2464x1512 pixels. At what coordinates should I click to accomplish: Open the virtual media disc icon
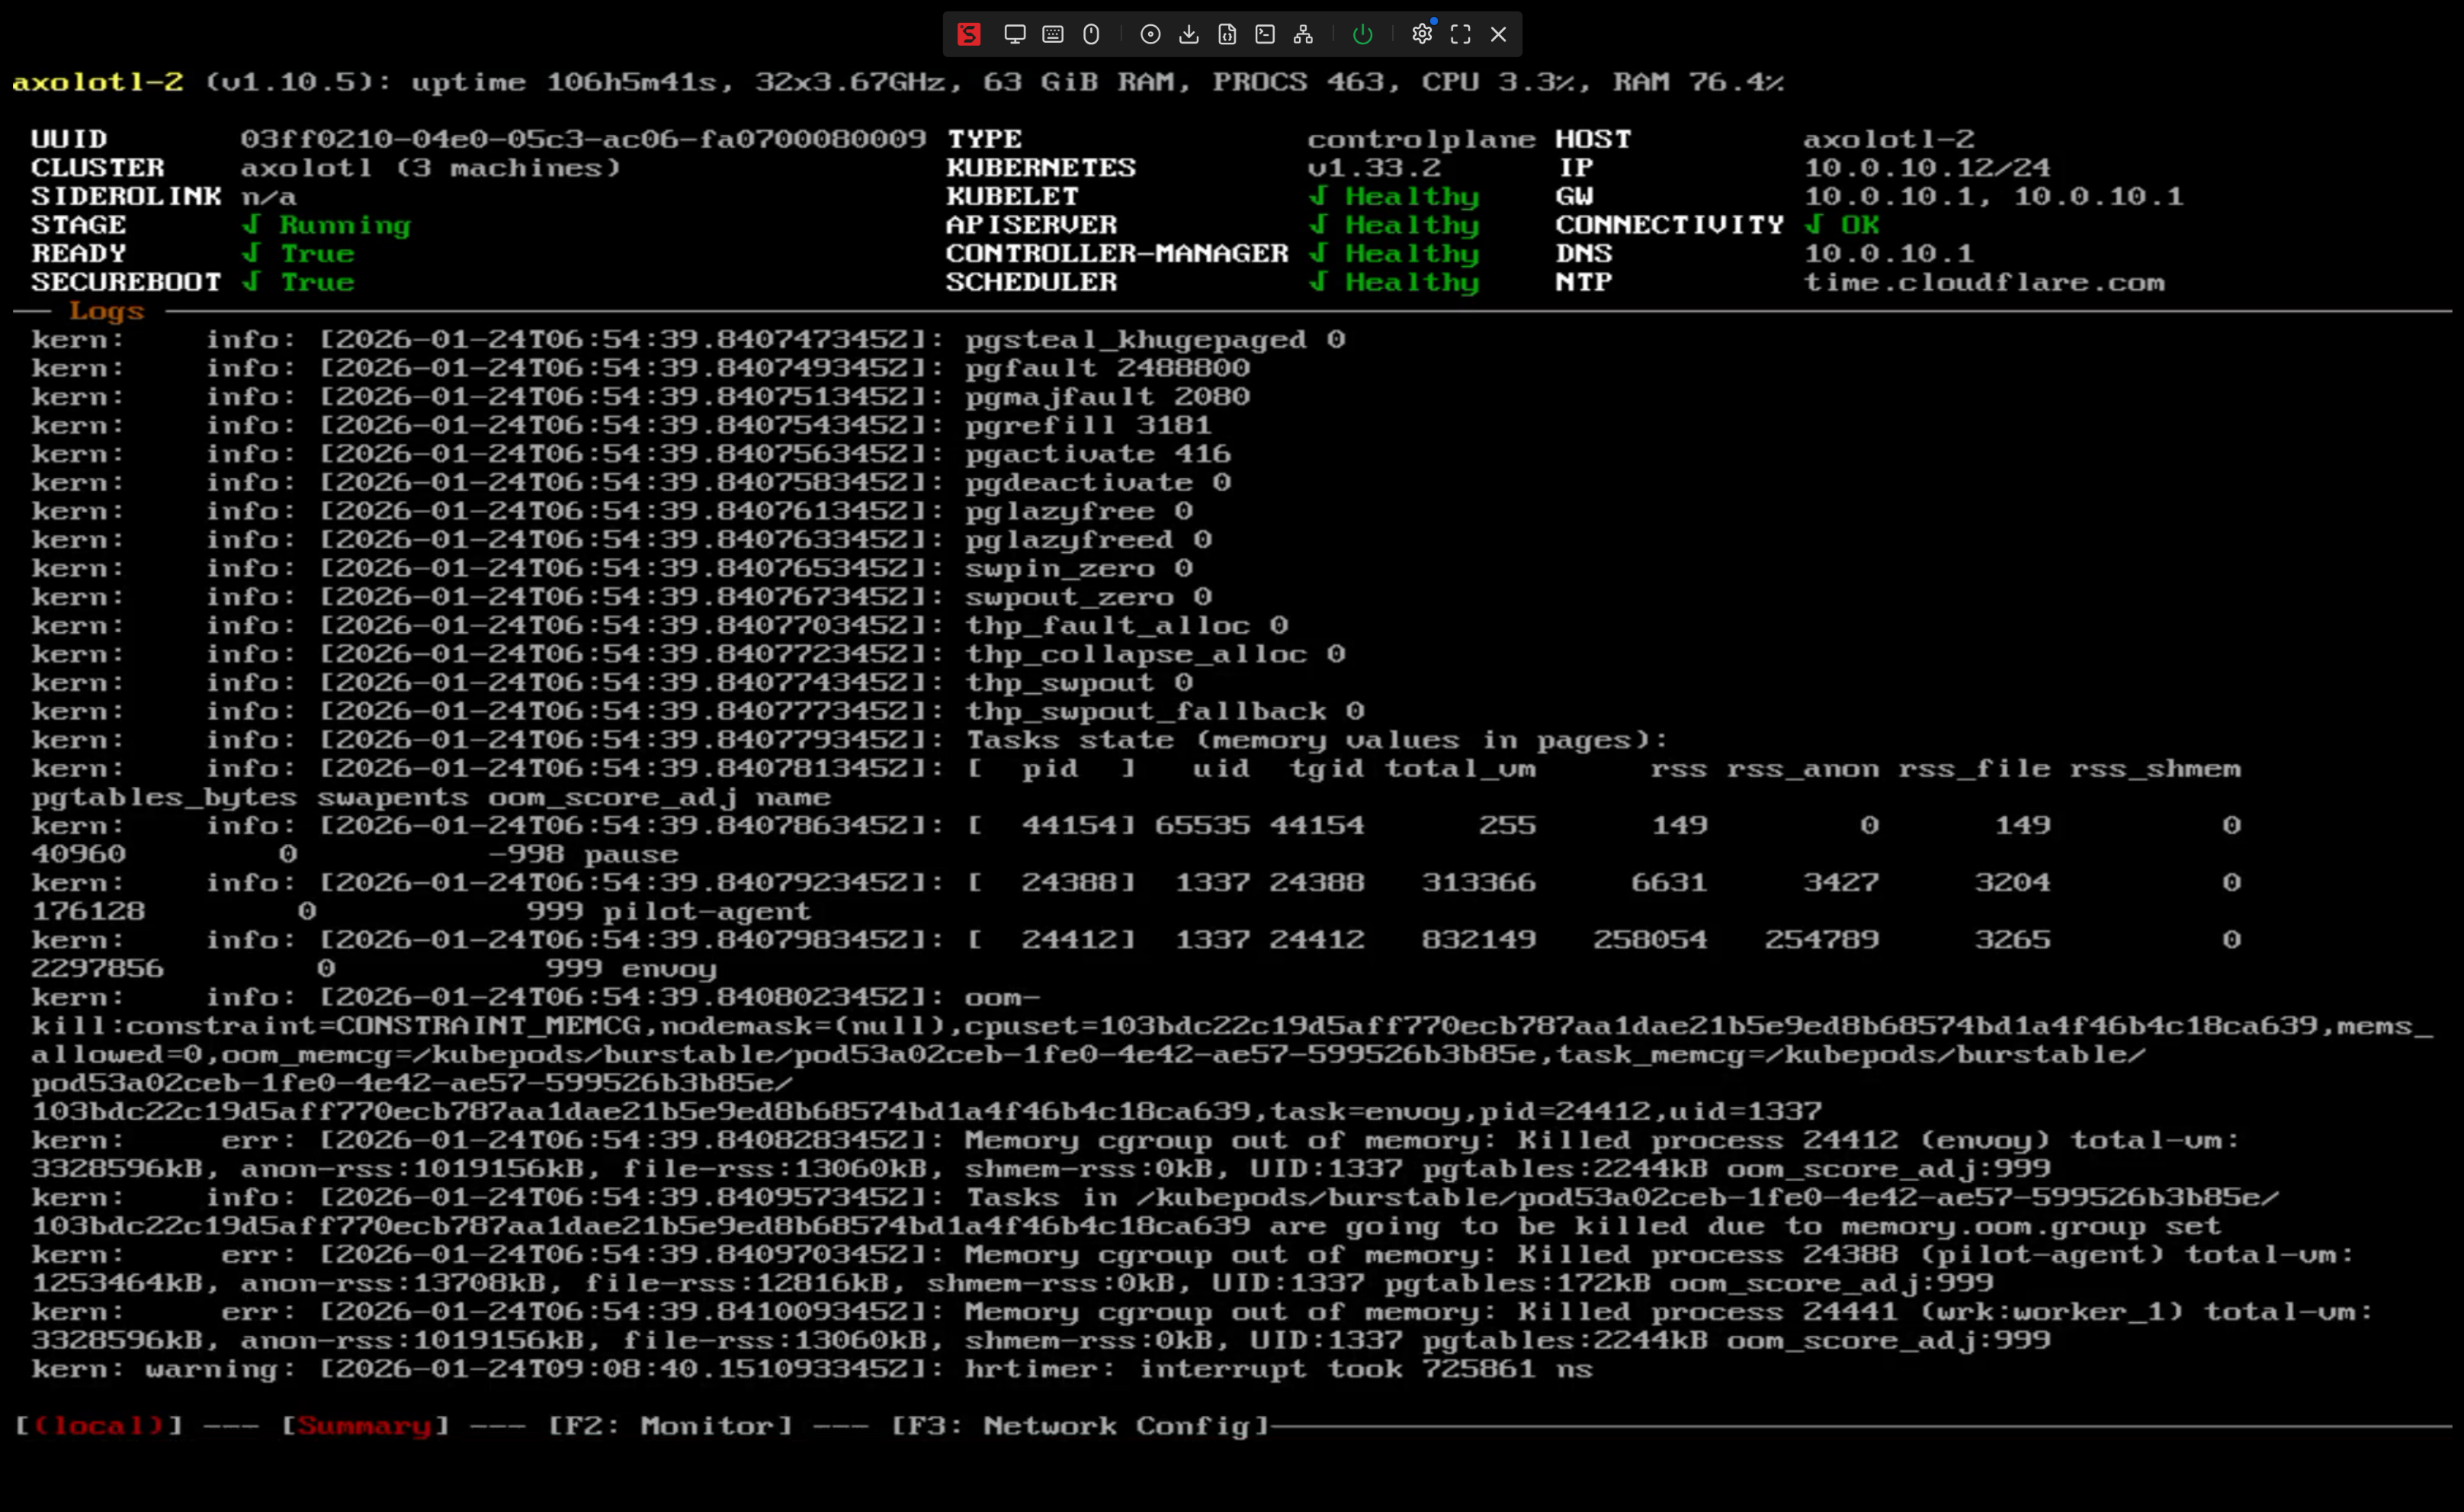point(1150,34)
